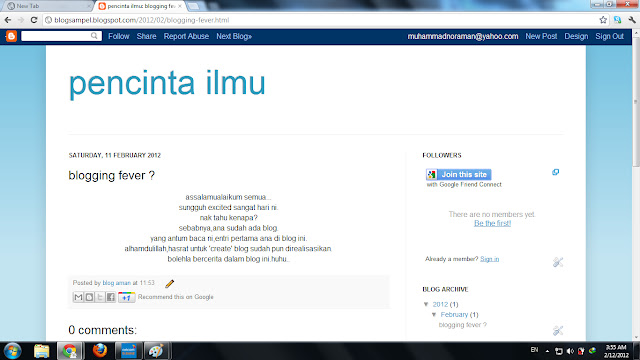
Task: Click Be the first! link
Action: coord(492,223)
